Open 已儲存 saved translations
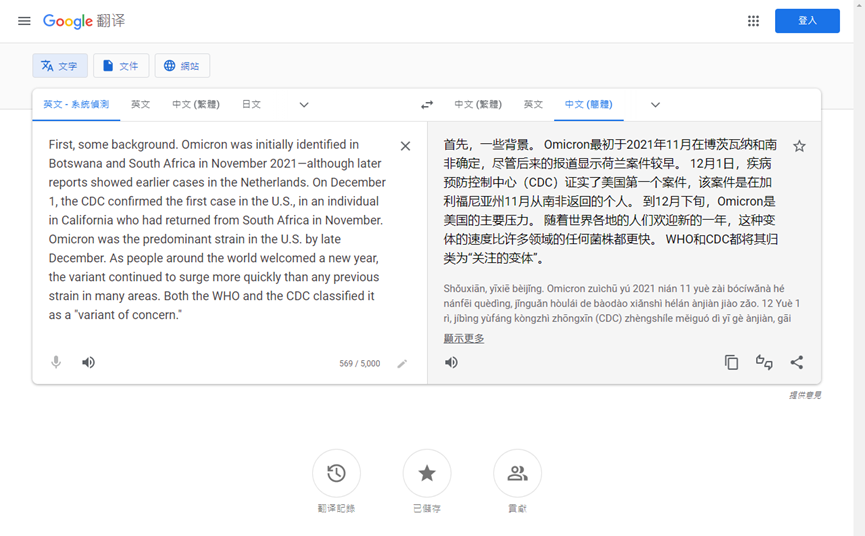This screenshot has height=536, width=865. (427, 473)
